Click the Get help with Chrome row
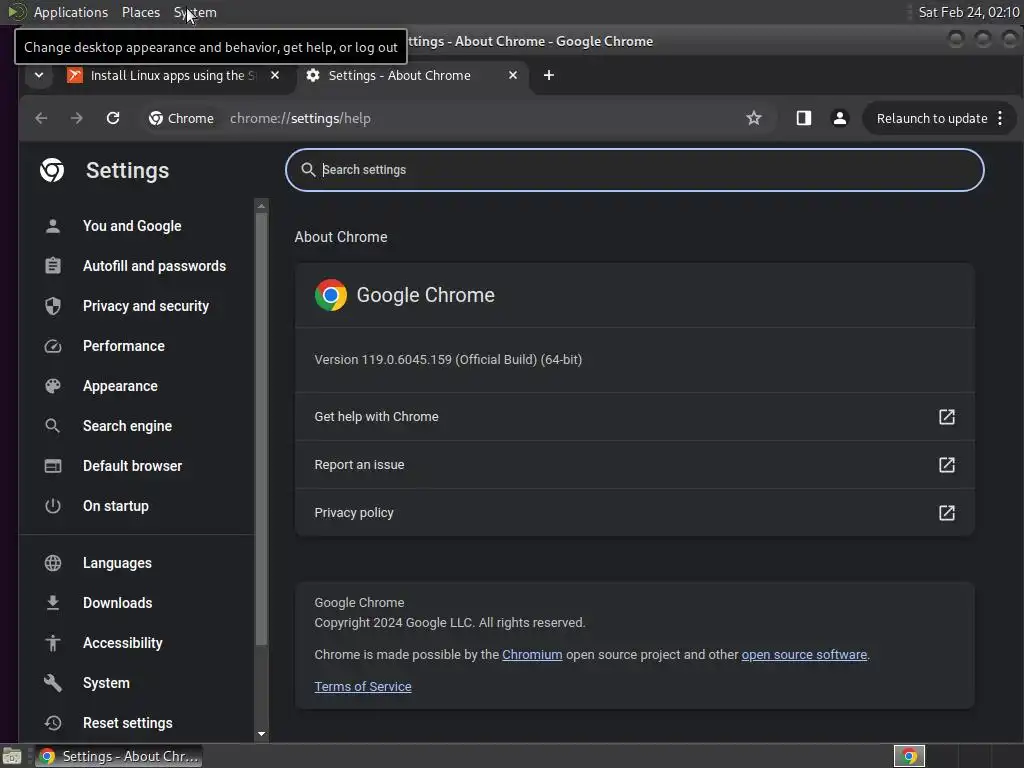Screen dimensions: 1024x768 click(635, 417)
